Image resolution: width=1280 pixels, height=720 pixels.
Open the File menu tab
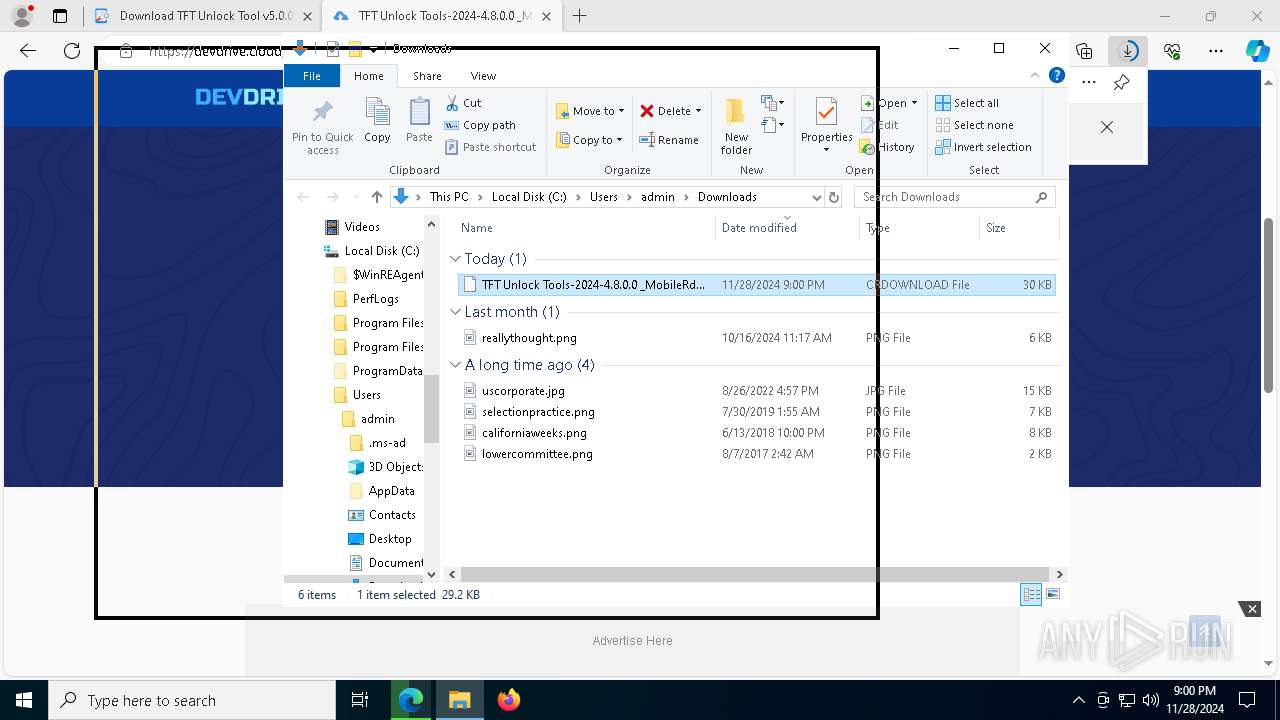pyautogui.click(x=312, y=75)
